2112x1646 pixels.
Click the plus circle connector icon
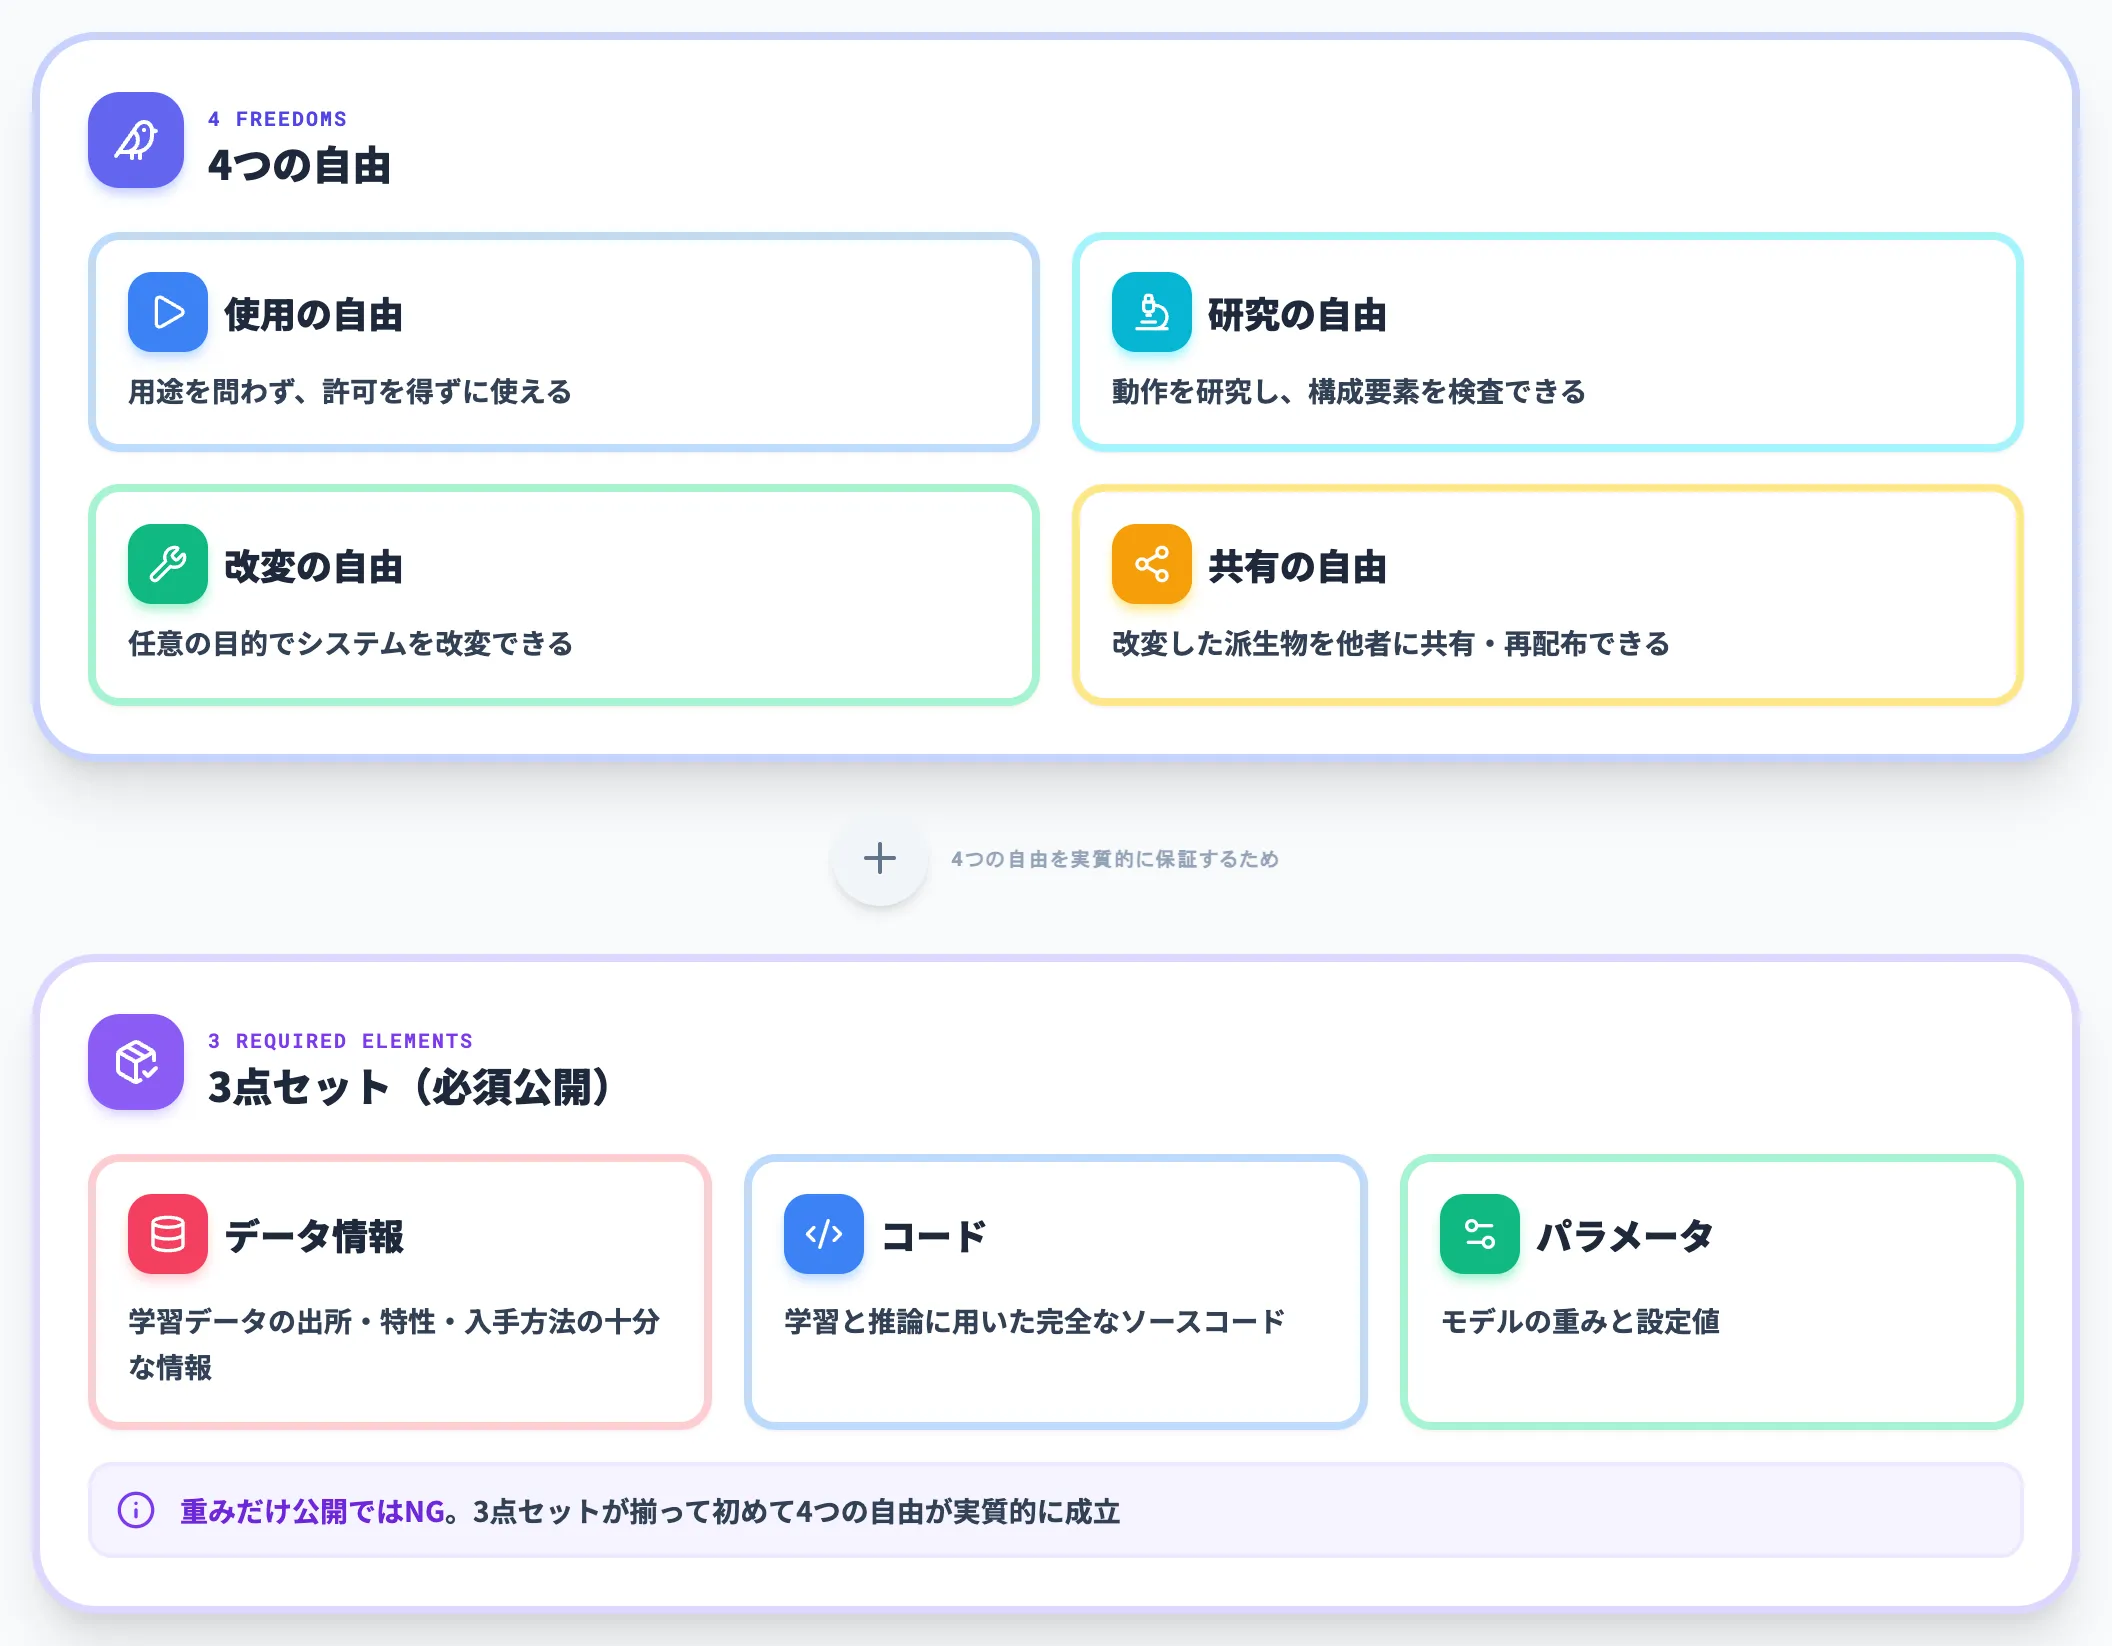(x=880, y=858)
